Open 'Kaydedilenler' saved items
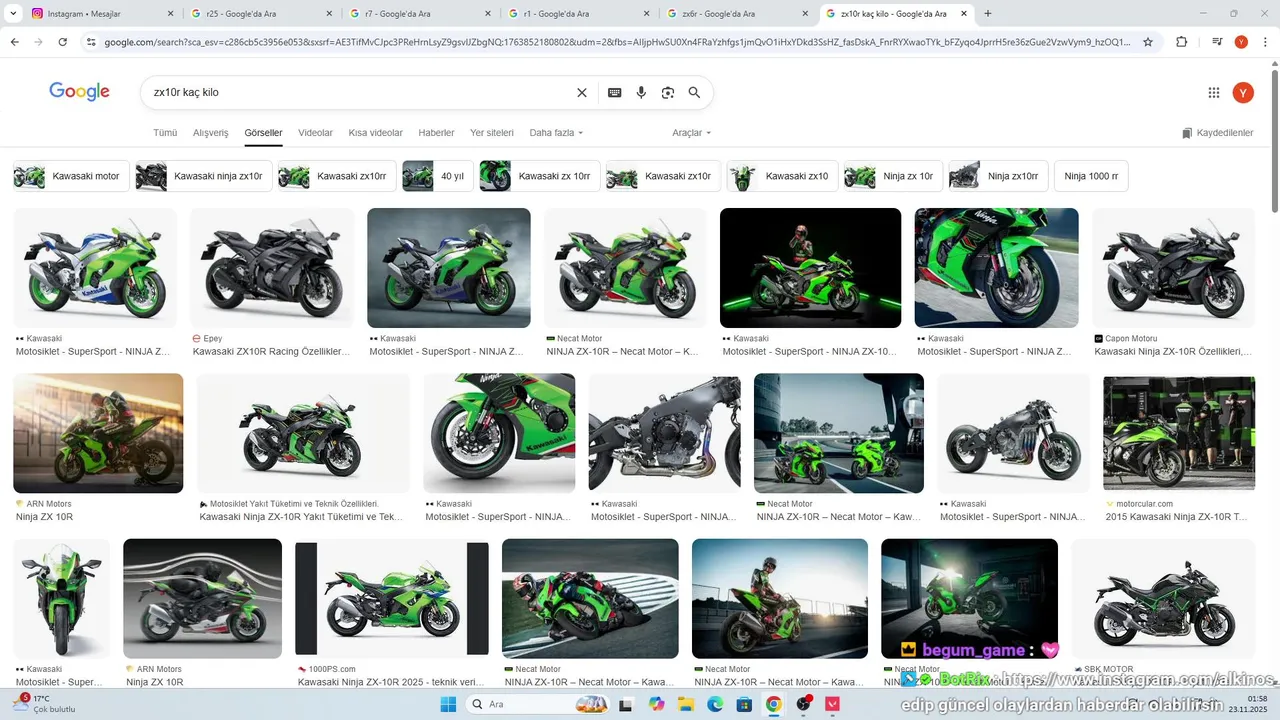1280x720 pixels. 1217,133
